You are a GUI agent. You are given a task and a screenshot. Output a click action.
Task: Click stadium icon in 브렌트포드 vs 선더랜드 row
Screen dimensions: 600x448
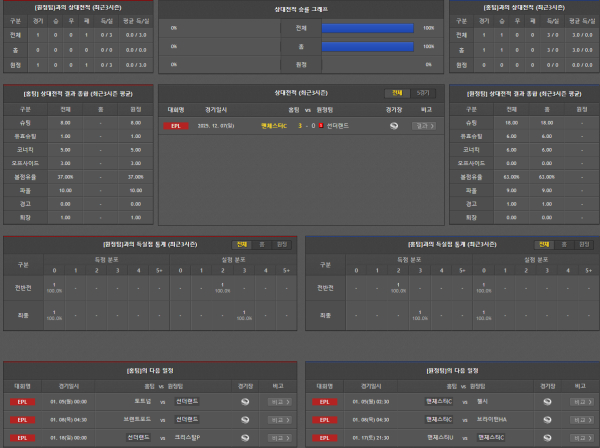245,419
